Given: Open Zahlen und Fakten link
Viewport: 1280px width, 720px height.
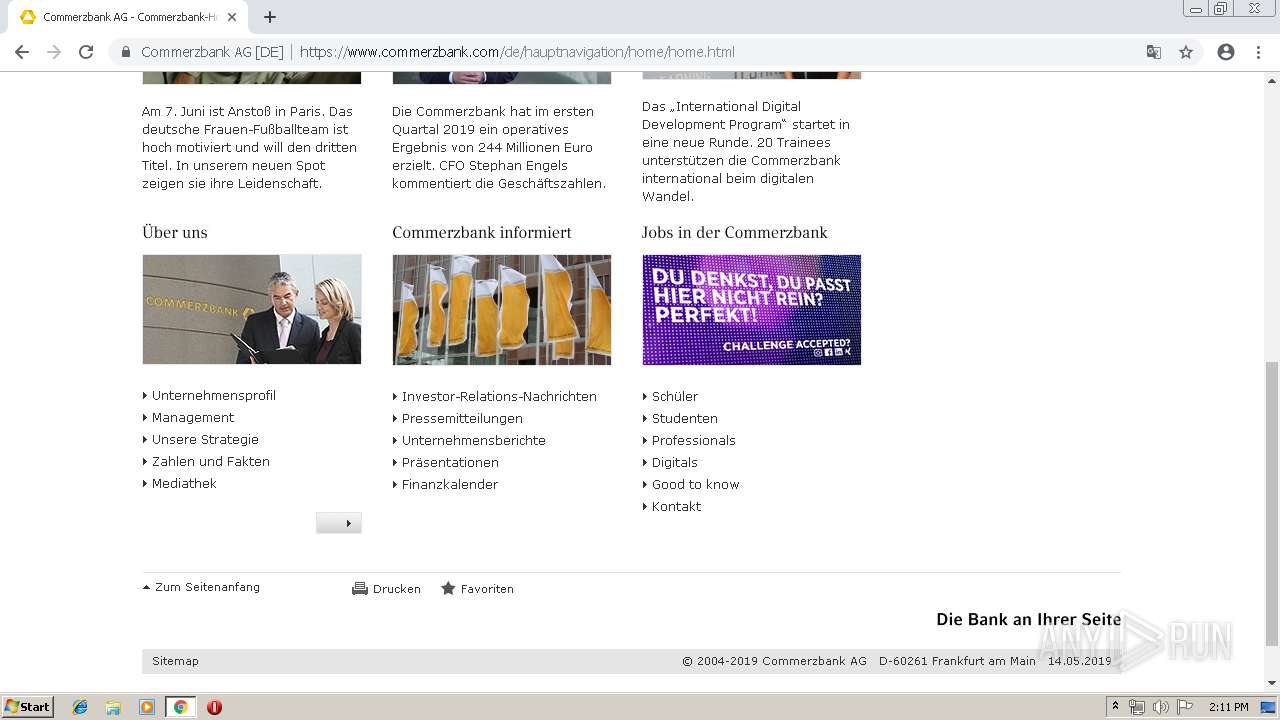Looking at the screenshot, I should tap(210, 462).
